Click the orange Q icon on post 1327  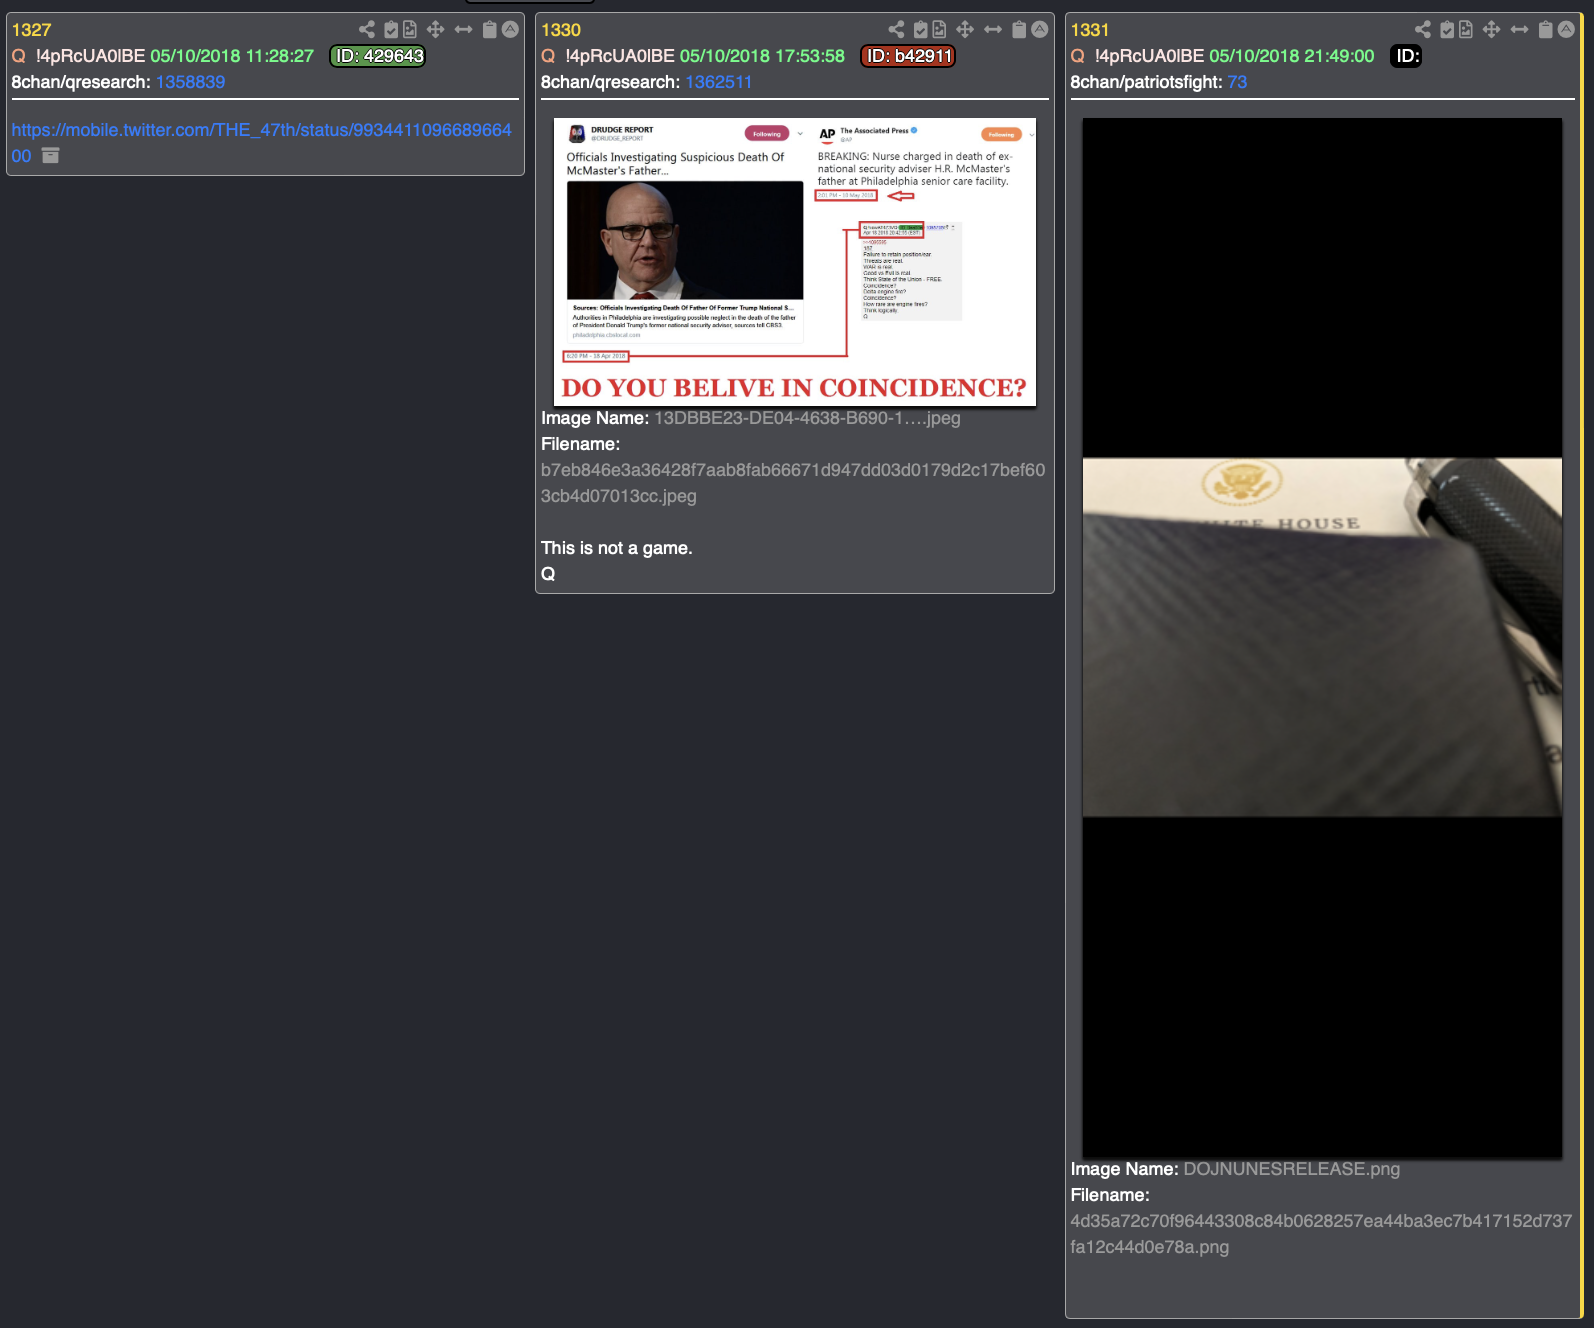(19, 56)
